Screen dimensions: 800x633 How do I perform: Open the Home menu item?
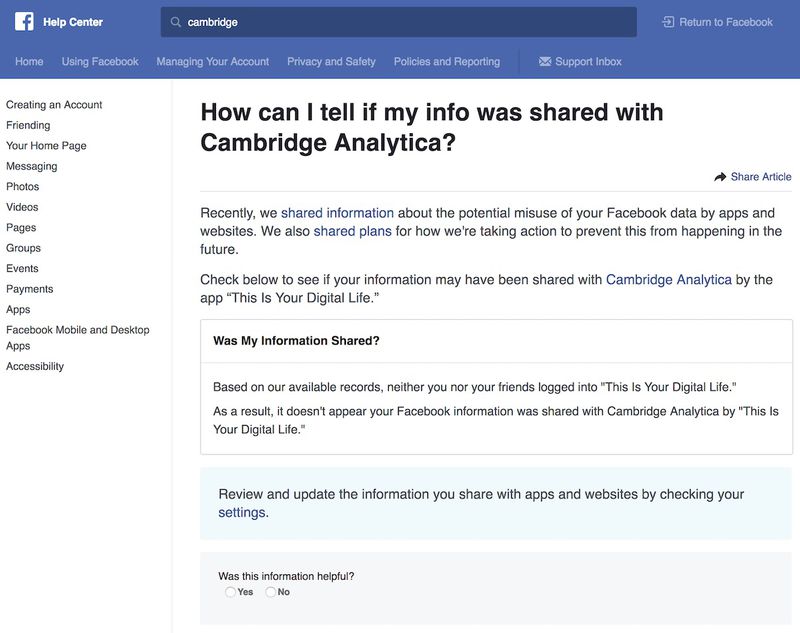29,61
